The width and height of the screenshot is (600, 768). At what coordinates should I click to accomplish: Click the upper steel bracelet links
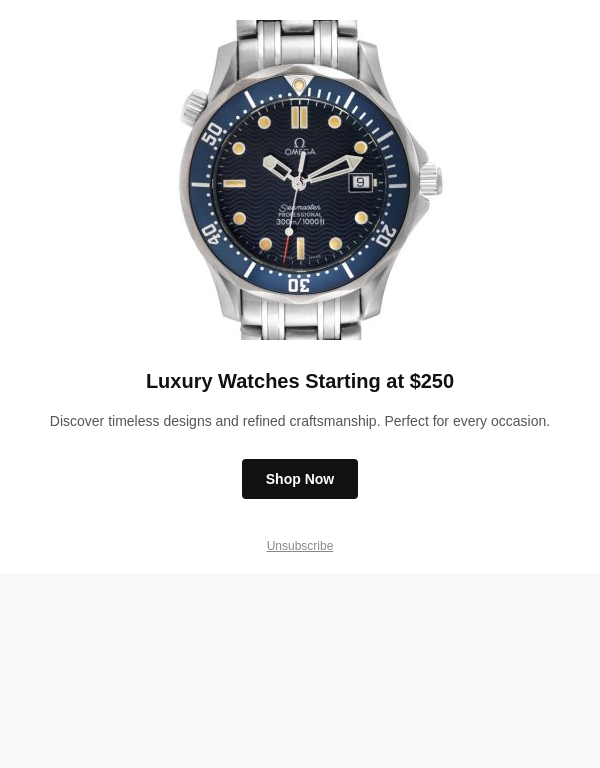click(x=297, y=42)
